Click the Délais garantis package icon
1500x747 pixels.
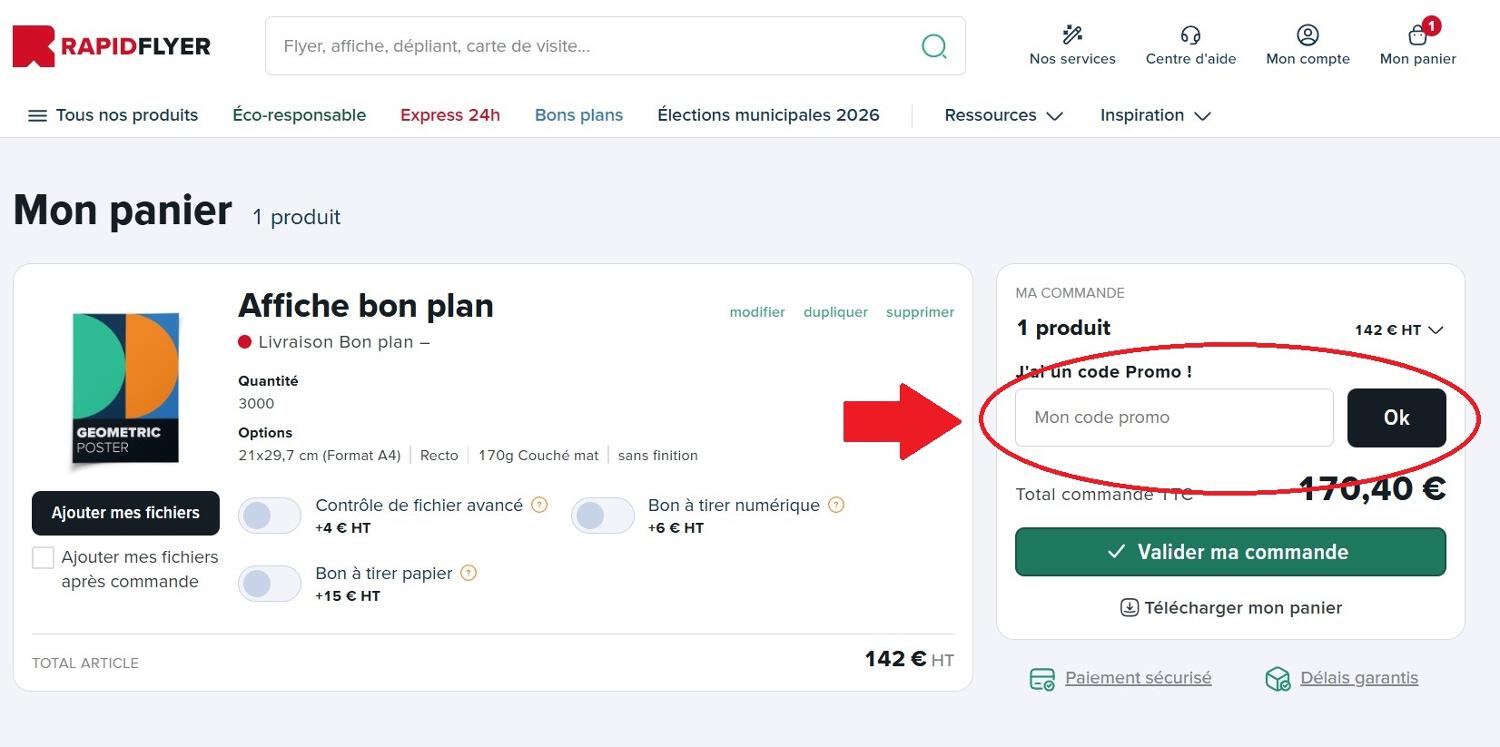click(x=1277, y=678)
